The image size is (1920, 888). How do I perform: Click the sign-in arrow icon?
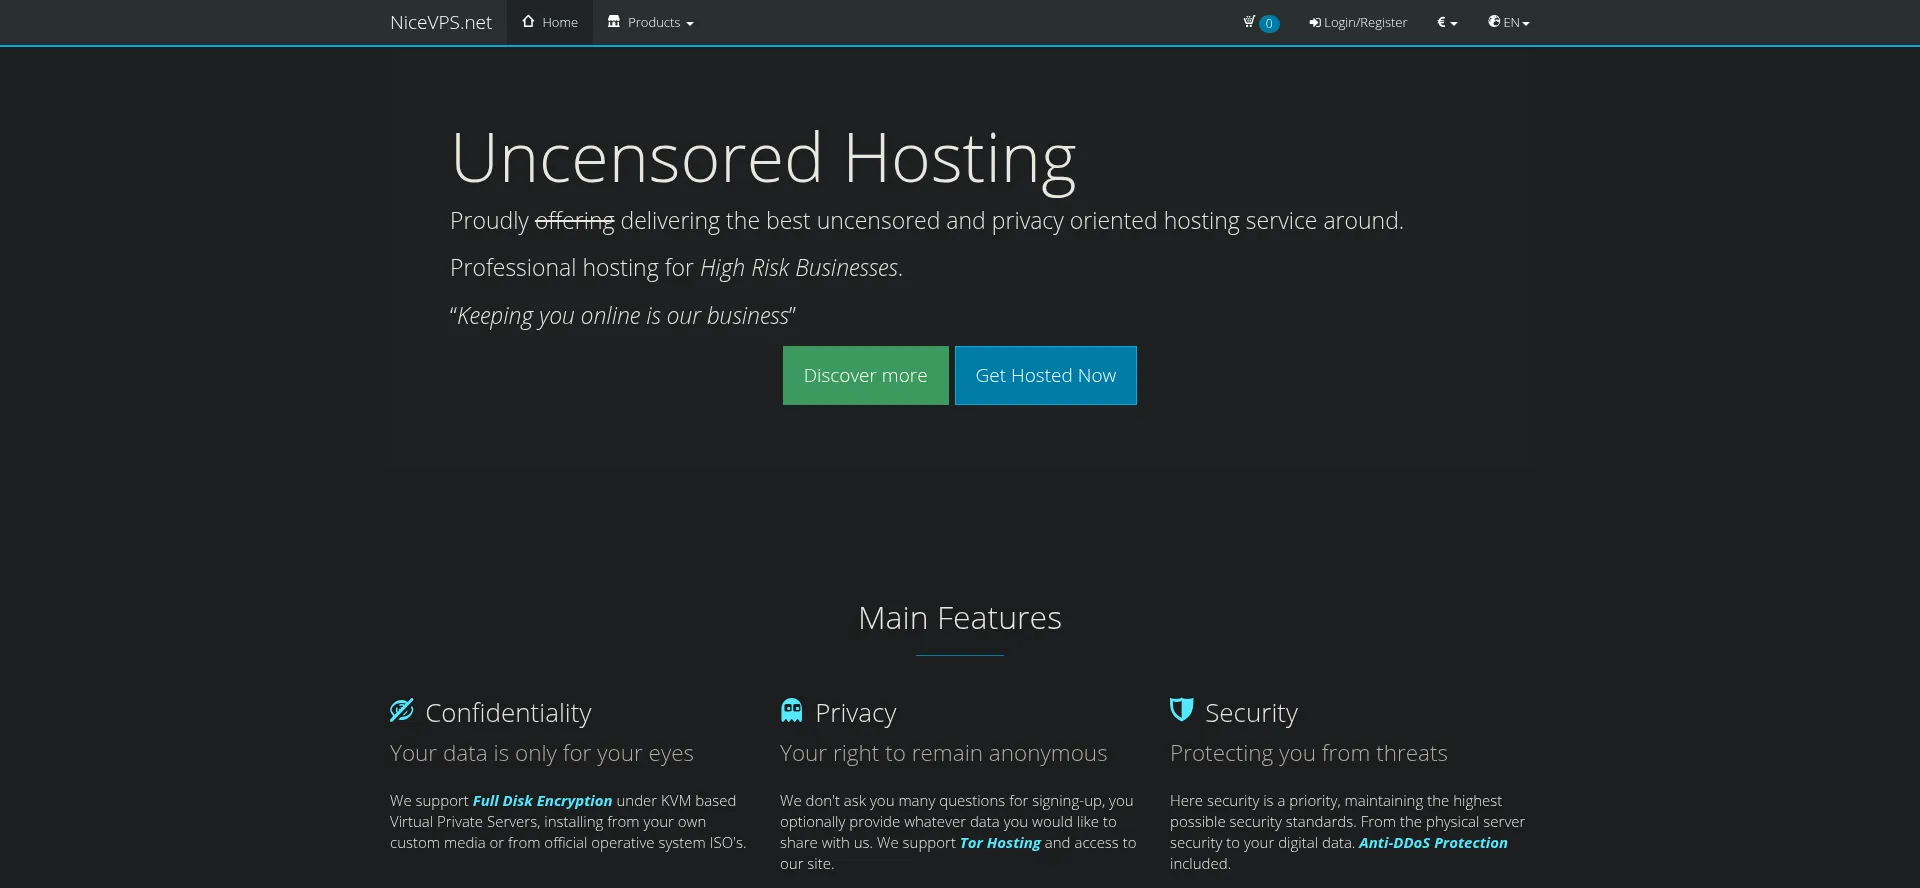(1315, 22)
